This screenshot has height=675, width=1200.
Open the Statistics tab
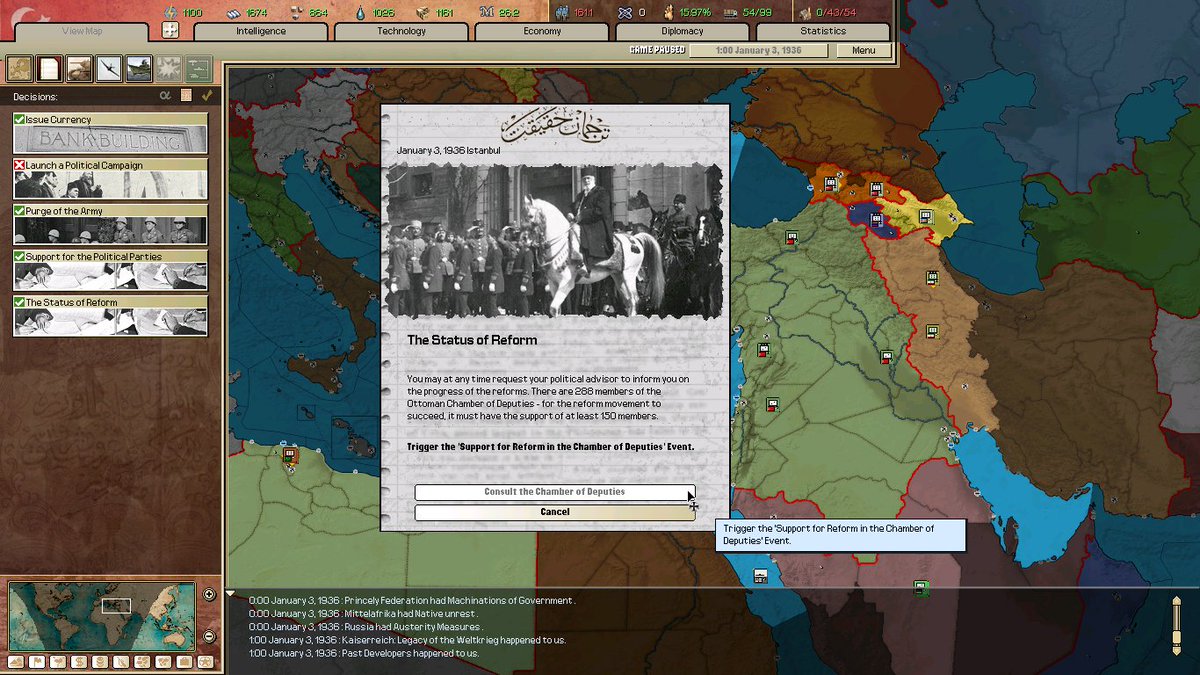[823, 31]
